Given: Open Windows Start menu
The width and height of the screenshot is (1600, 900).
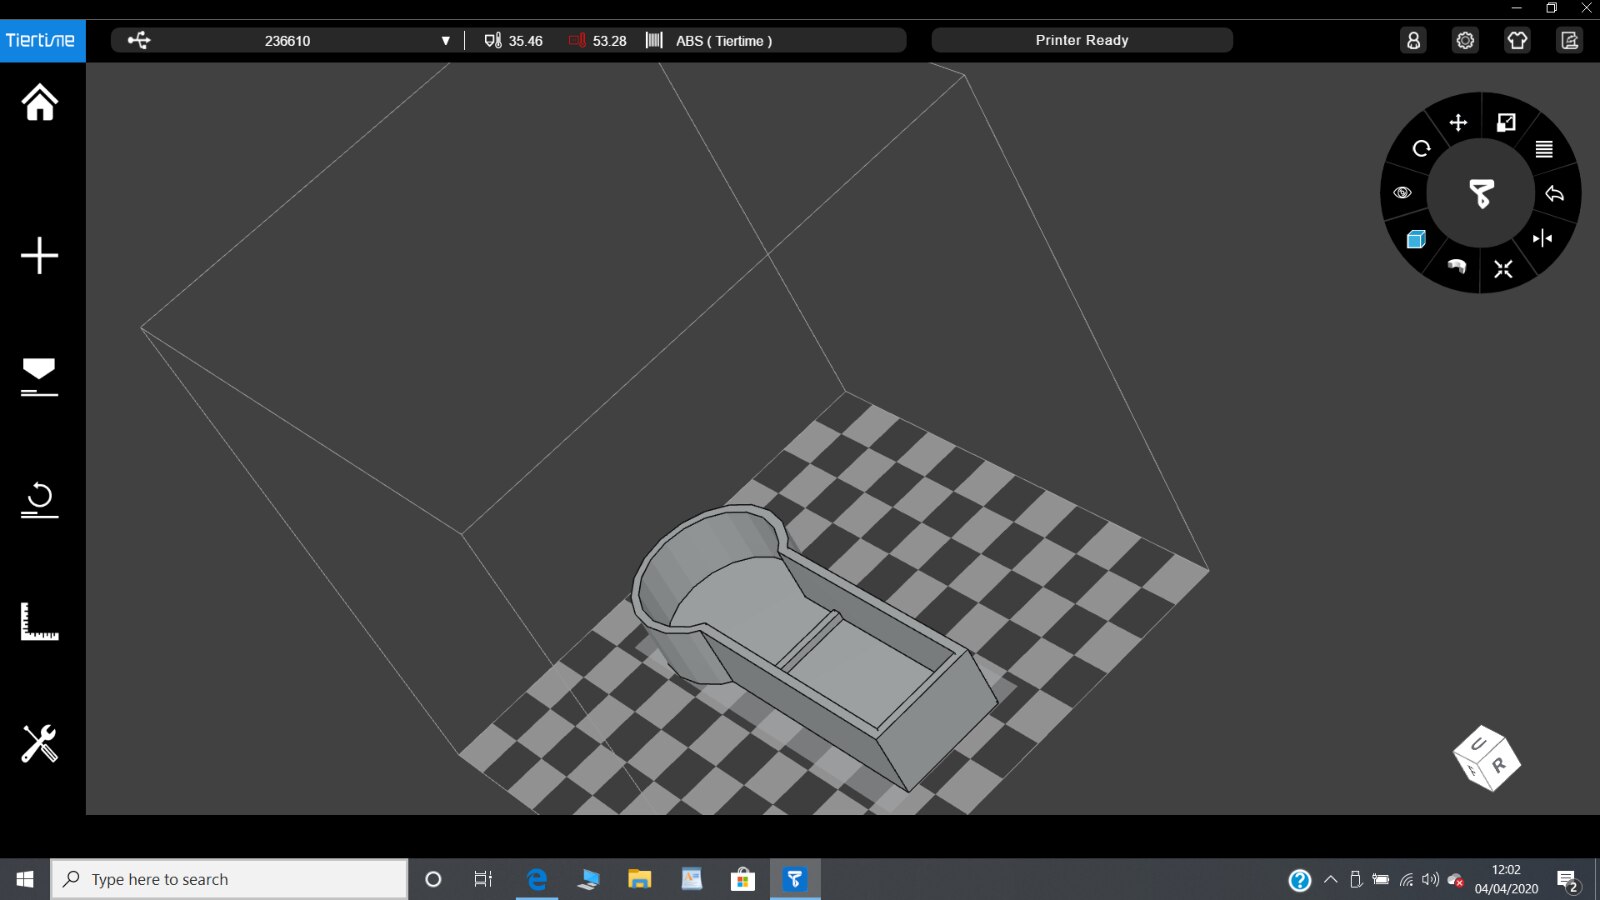Looking at the screenshot, I should pos(25,879).
